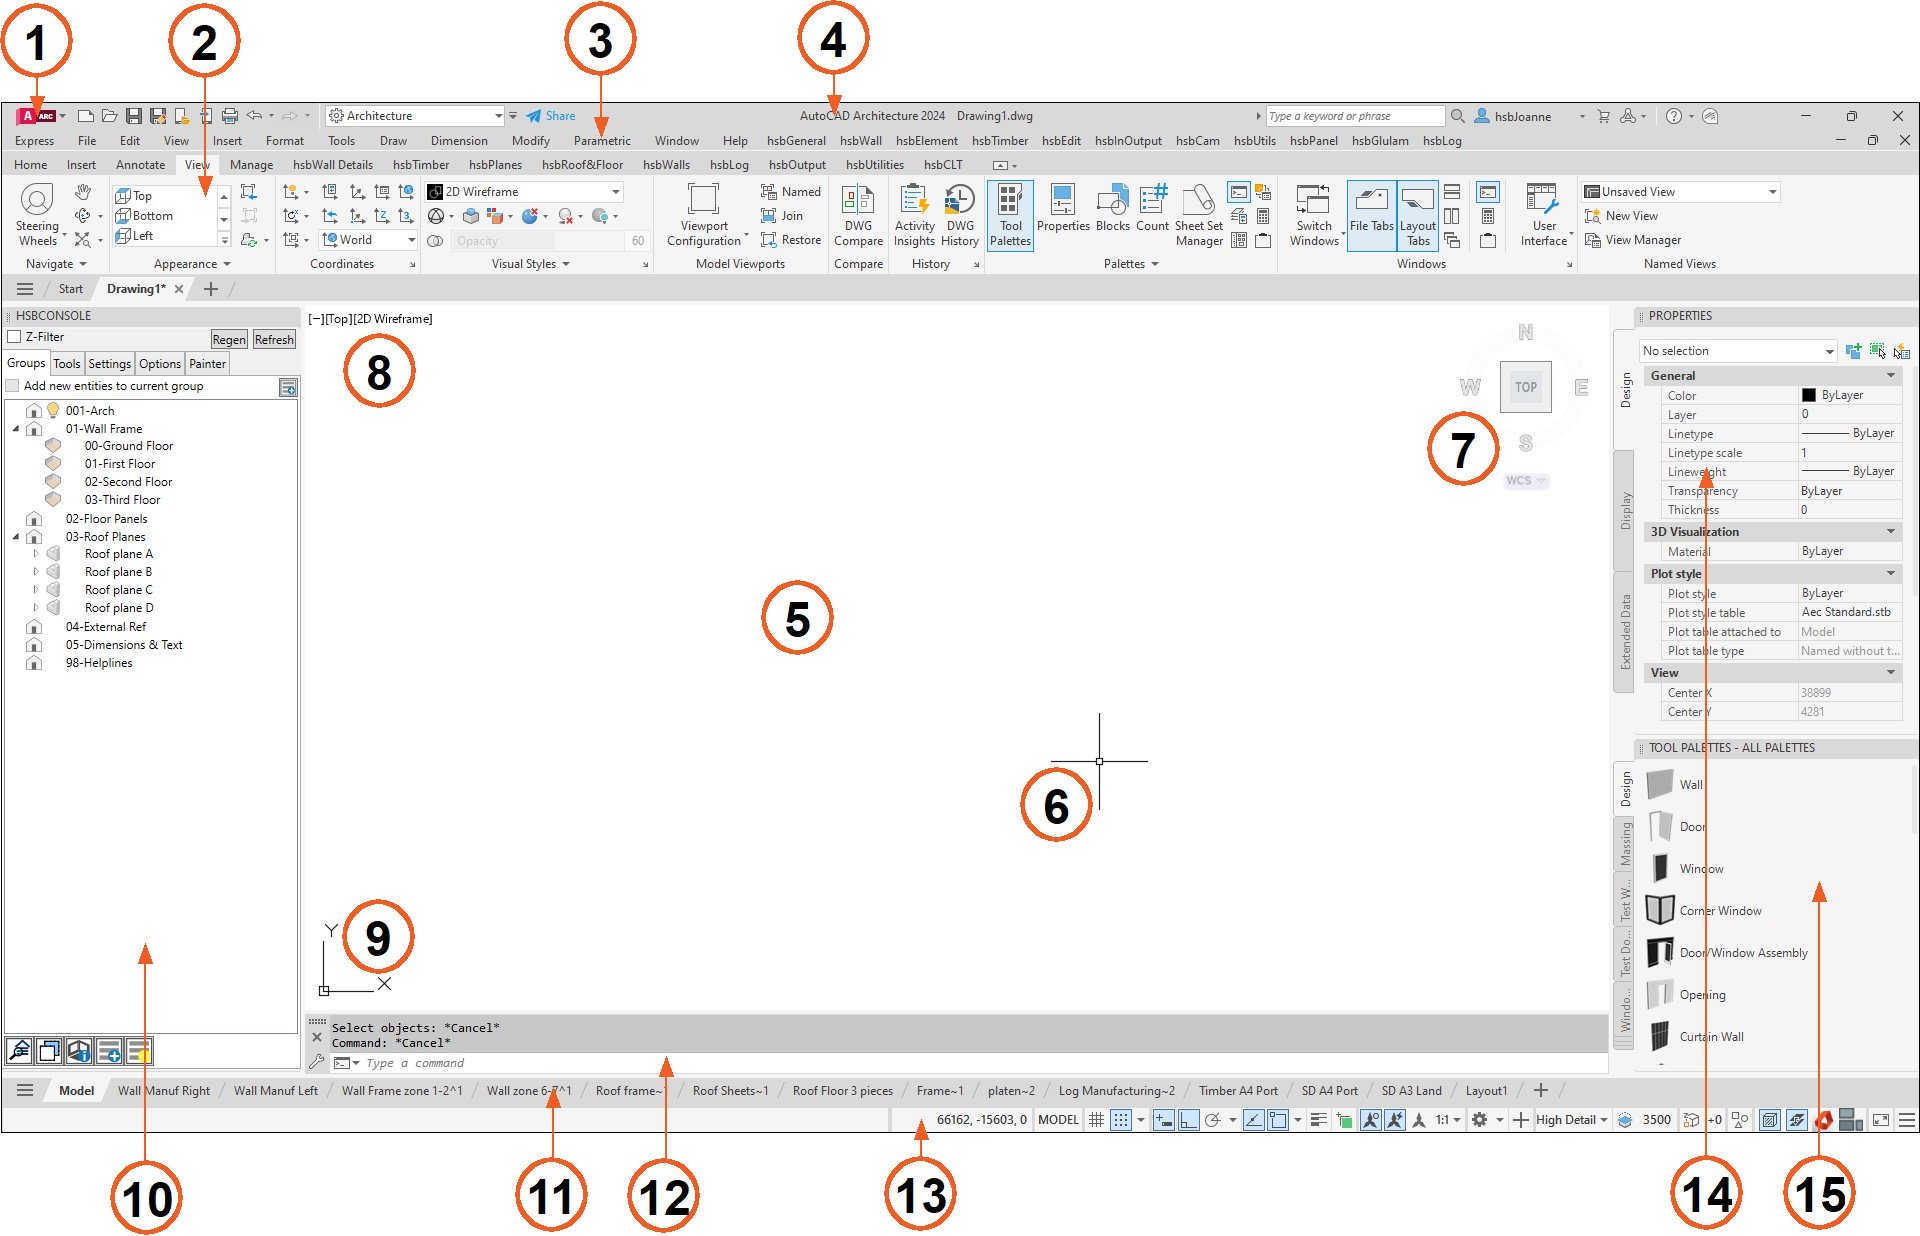1920x1236 pixels.
Task: Switch to the Manage ribbon tab
Action: click(251, 165)
